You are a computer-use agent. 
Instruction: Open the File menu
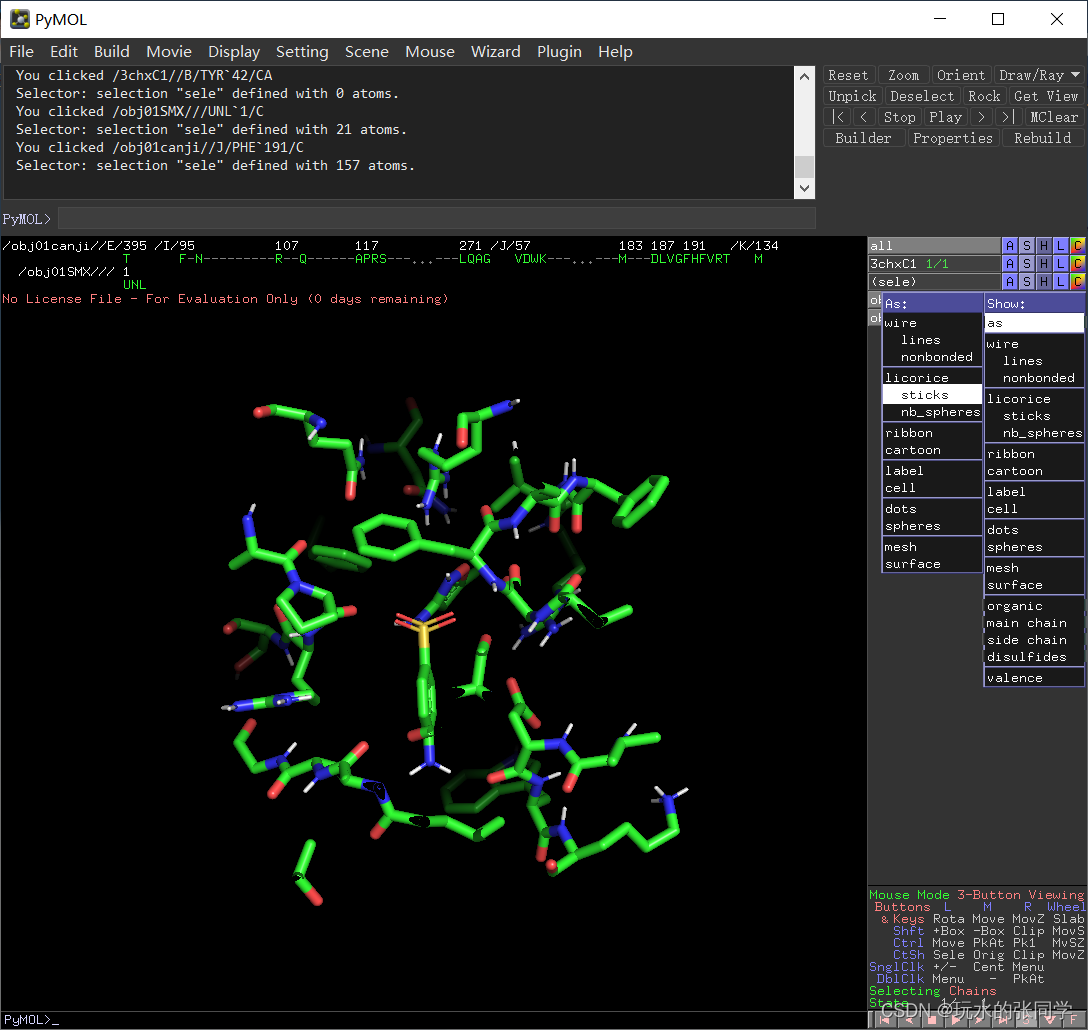(22, 52)
